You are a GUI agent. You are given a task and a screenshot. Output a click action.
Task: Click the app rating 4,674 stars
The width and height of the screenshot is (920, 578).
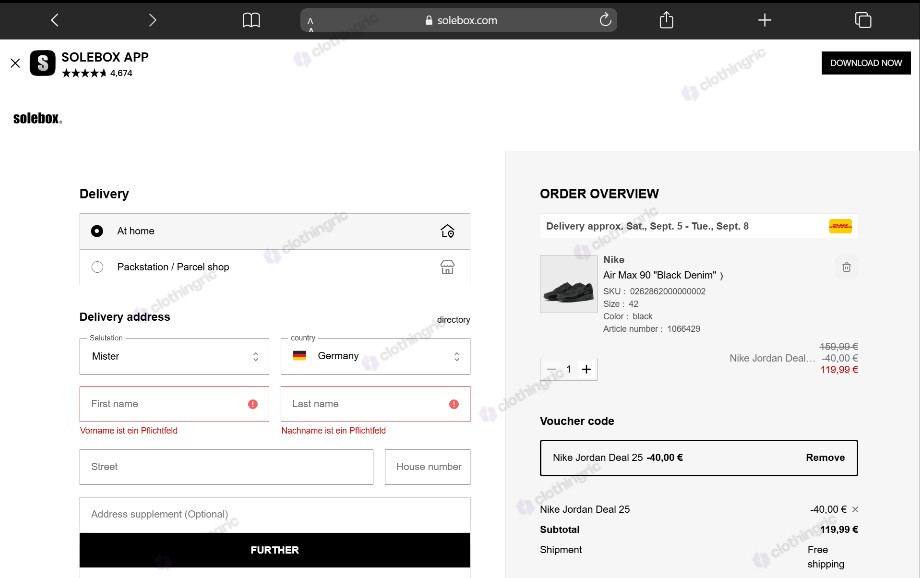(x=97, y=73)
